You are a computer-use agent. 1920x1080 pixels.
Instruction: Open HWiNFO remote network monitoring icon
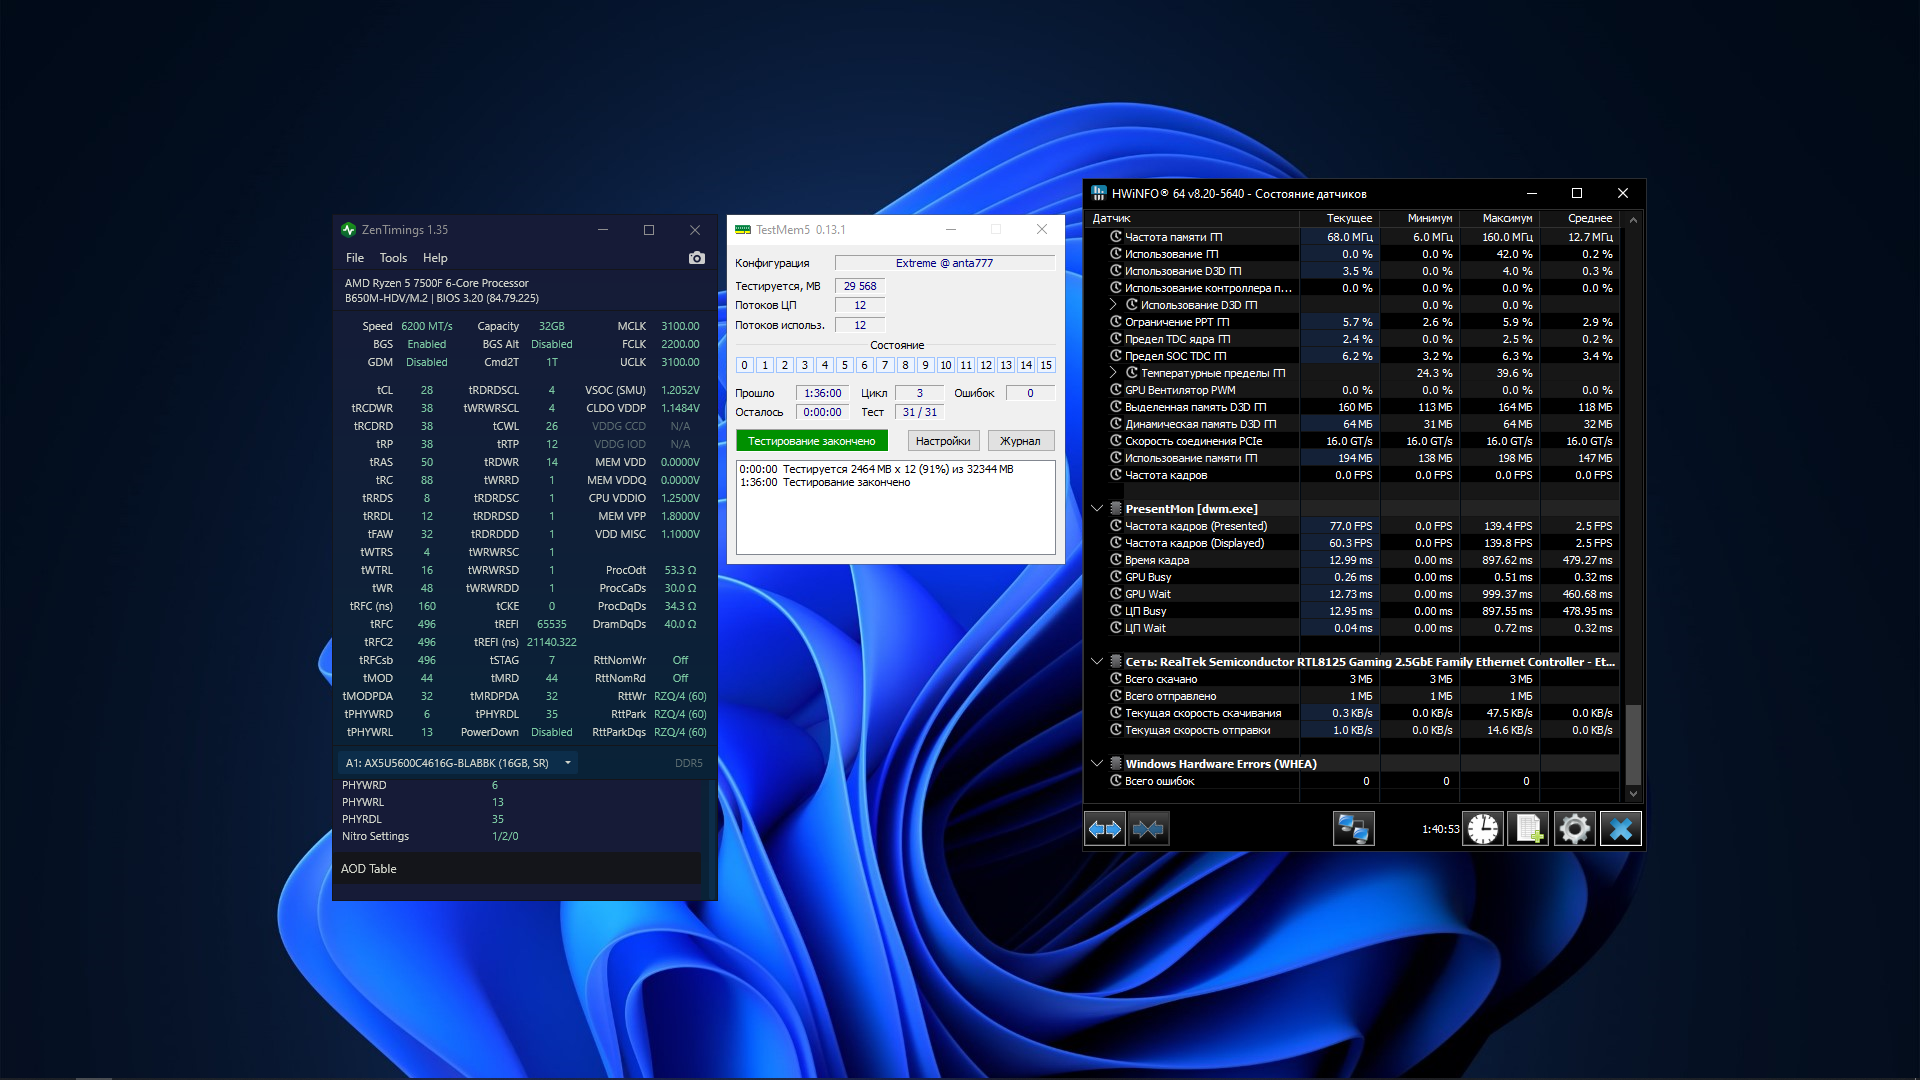click(1353, 829)
